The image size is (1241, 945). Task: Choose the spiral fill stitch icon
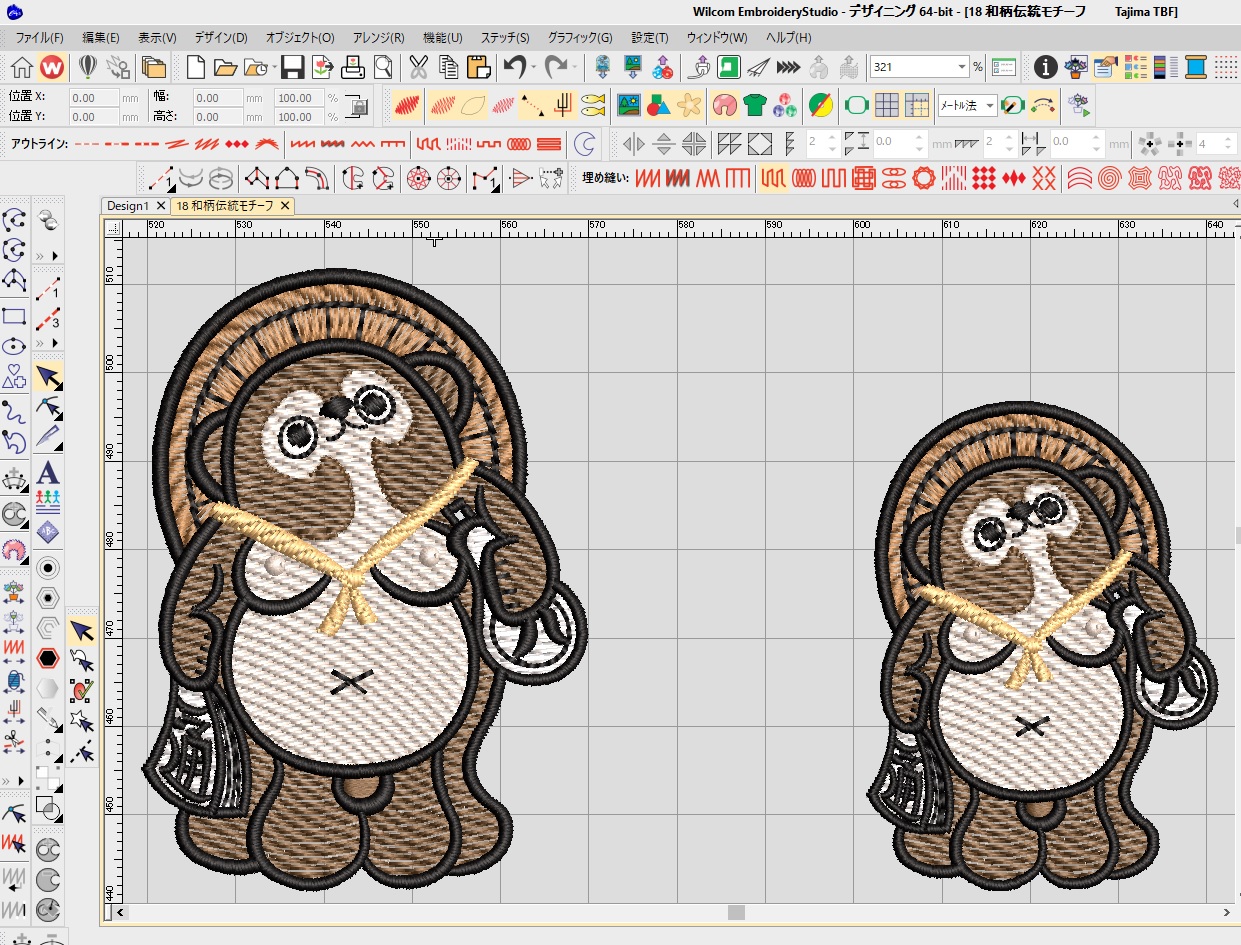(x=1108, y=179)
